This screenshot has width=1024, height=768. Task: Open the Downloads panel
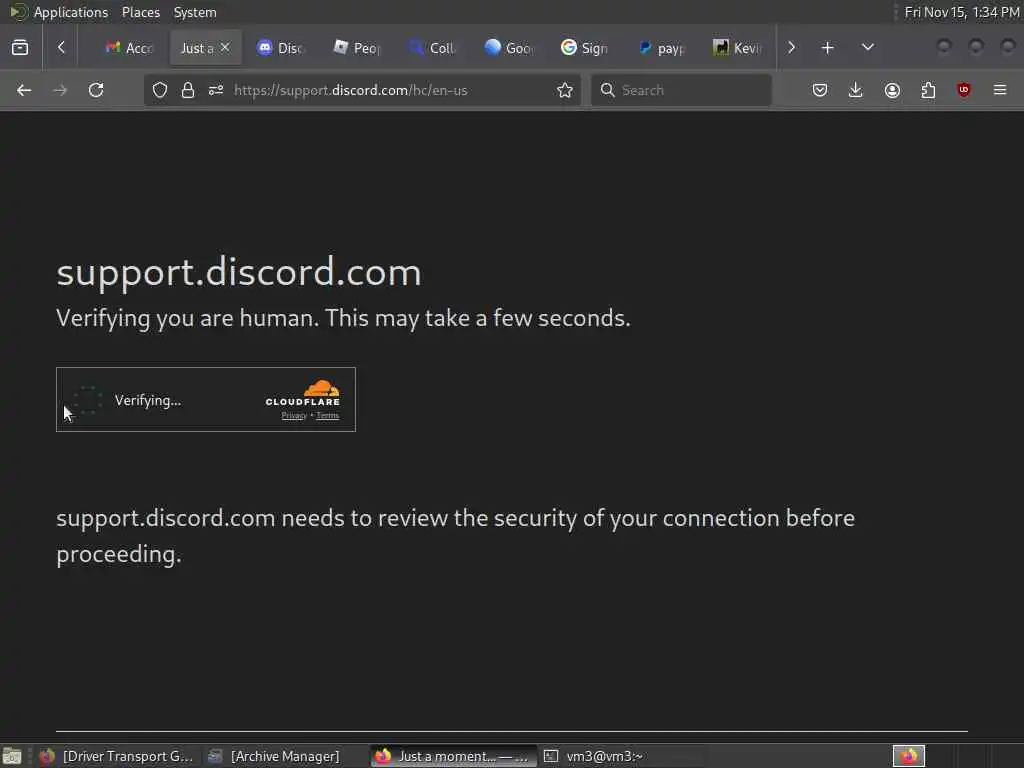tap(856, 90)
